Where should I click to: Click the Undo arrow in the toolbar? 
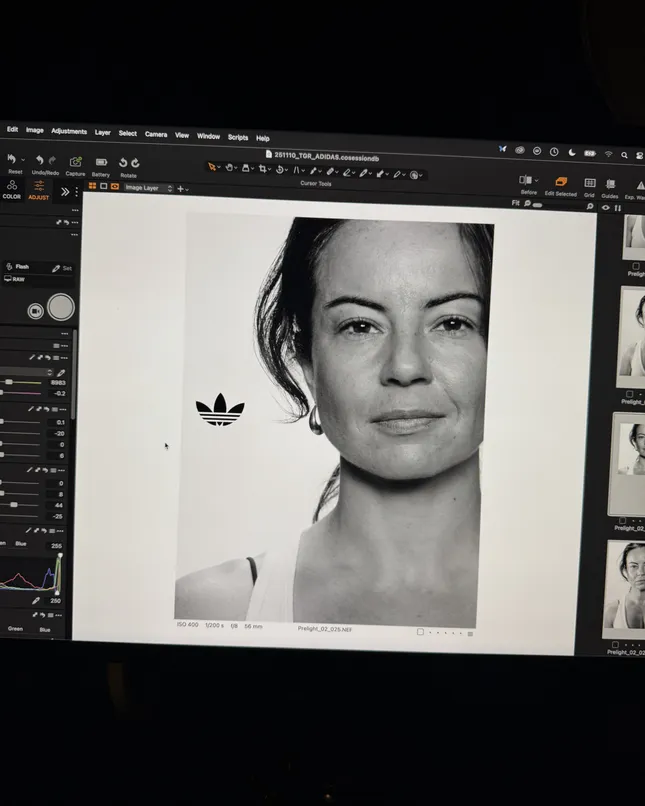tap(39, 160)
